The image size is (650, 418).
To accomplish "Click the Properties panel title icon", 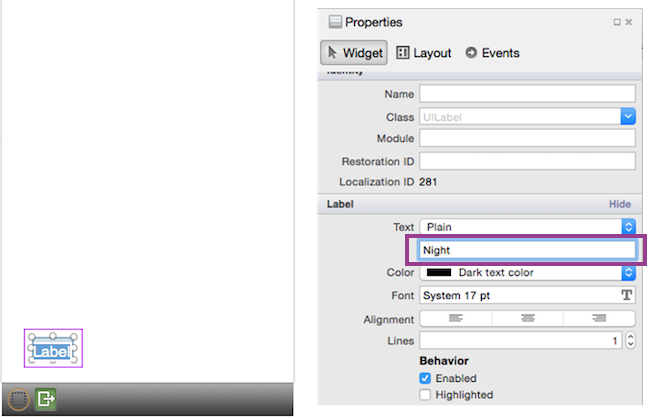I will pyautogui.click(x=334, y=22).
